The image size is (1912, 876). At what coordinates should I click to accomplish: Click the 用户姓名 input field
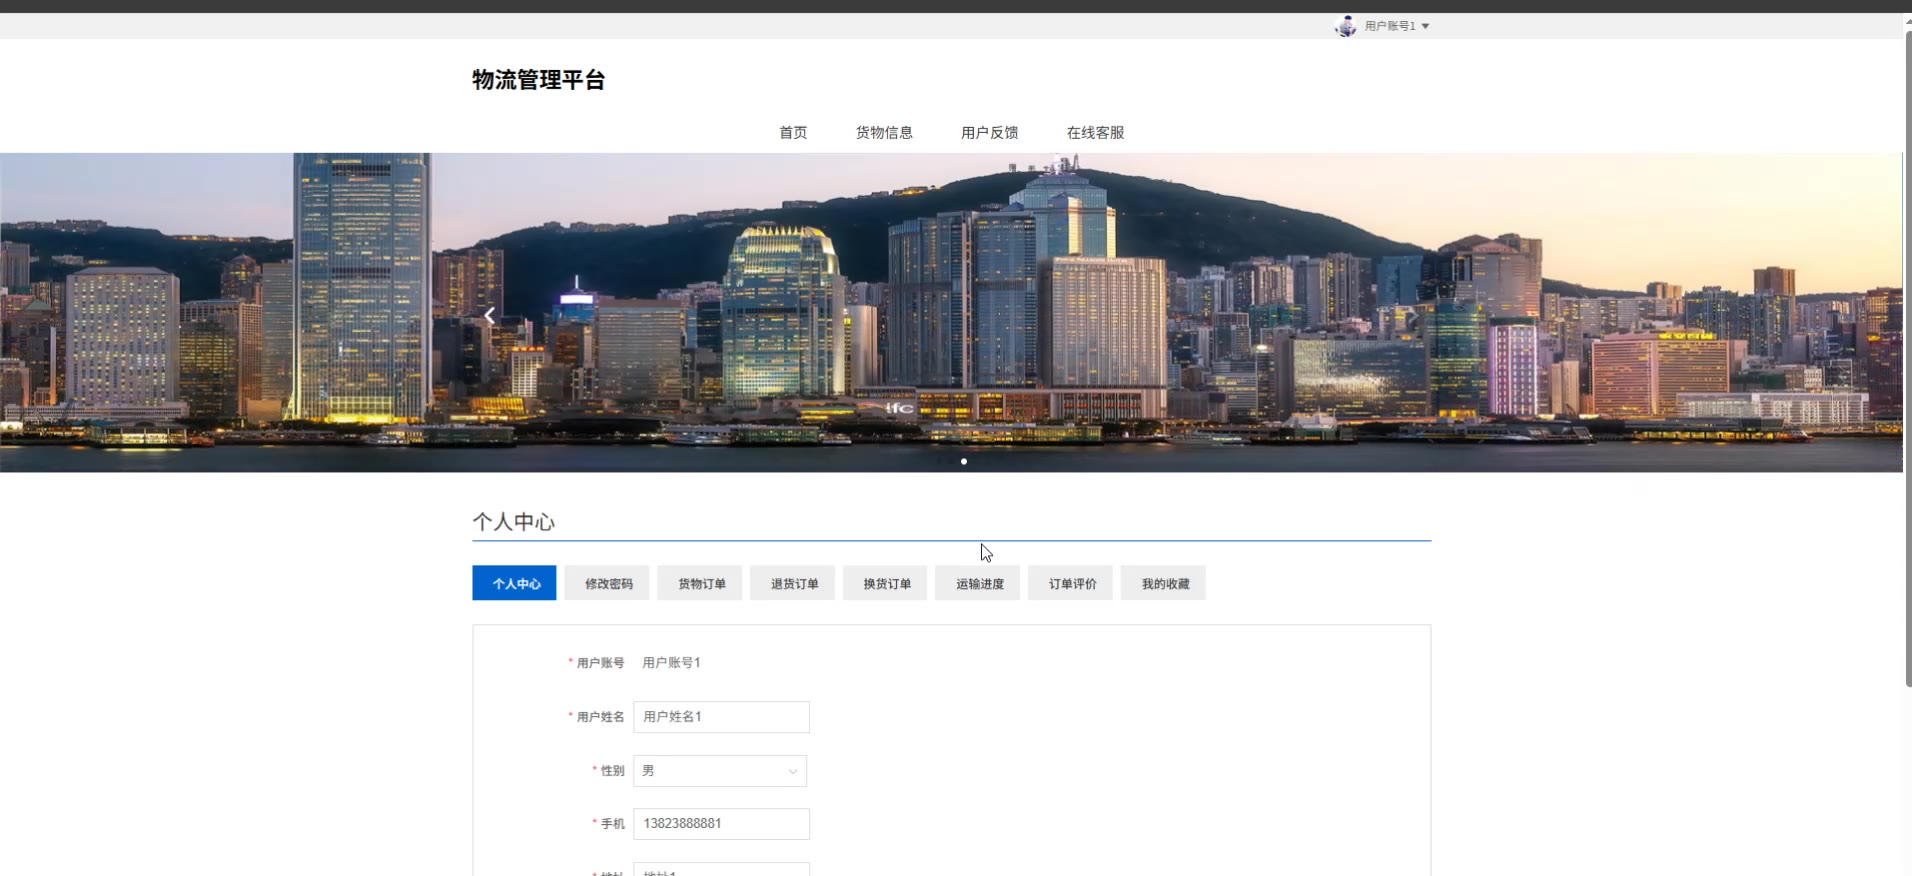pos(721,717)
